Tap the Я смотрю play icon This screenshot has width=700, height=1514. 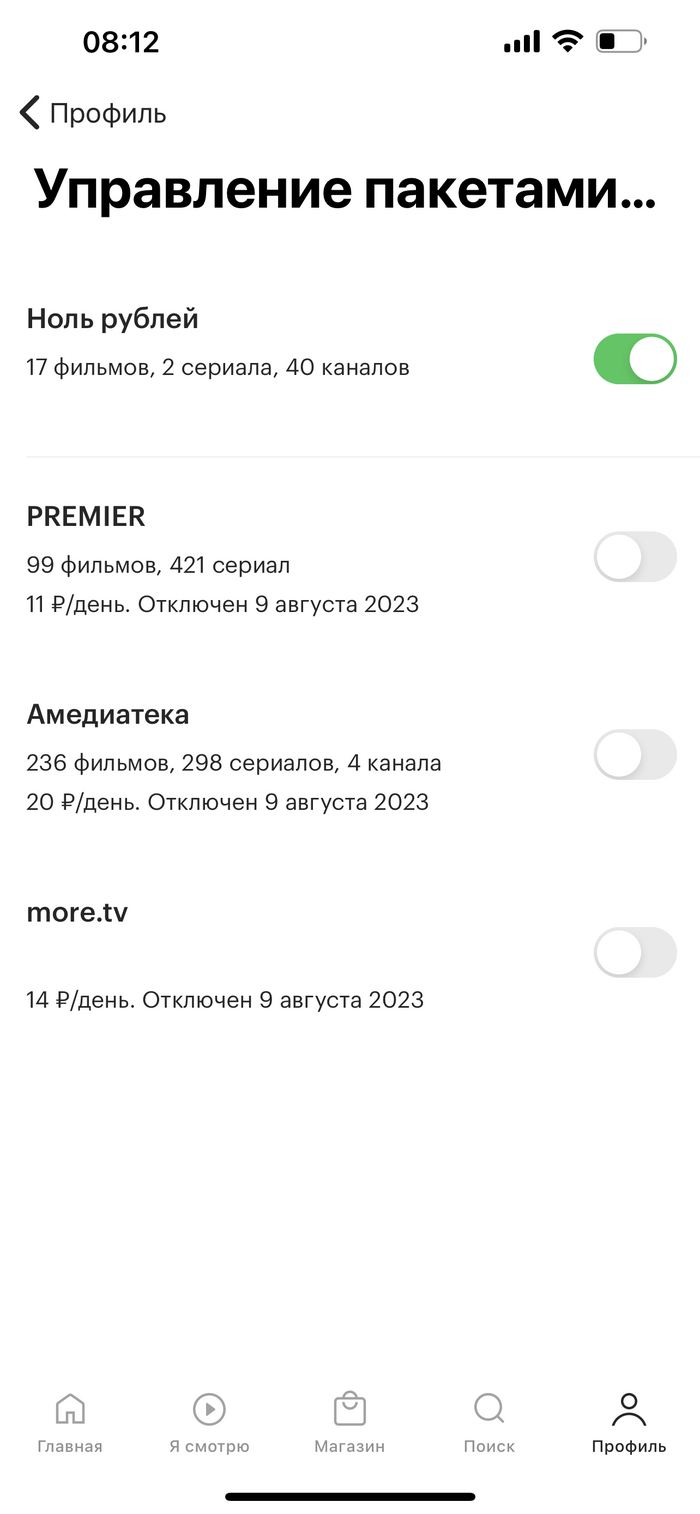click(209, 1410)
